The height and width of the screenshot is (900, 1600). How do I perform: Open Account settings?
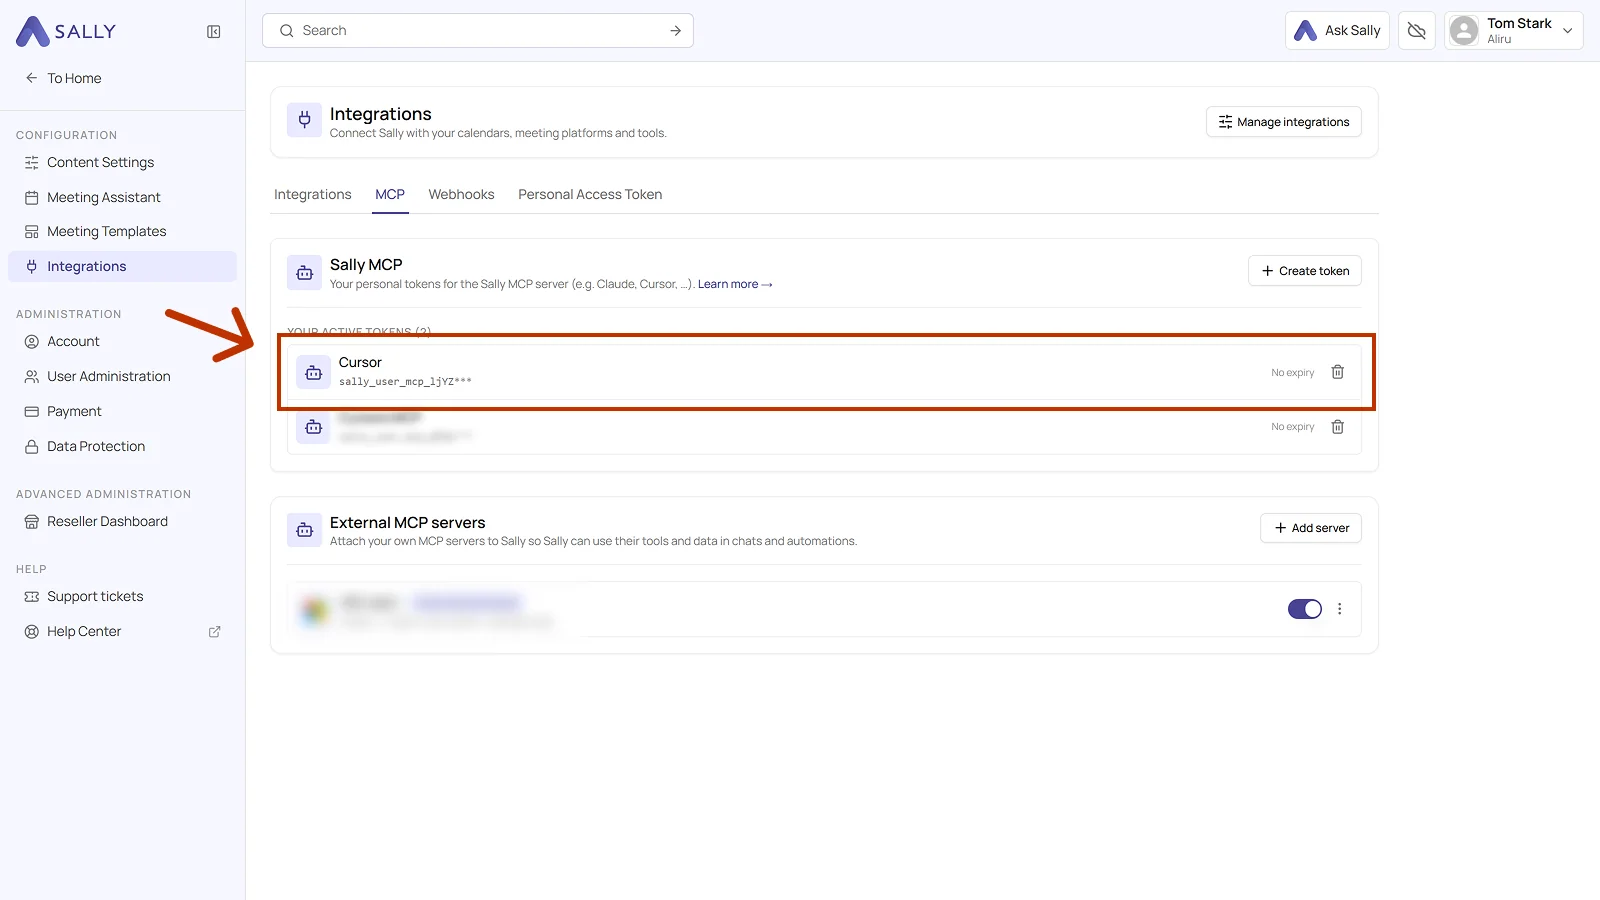[122, 341]
